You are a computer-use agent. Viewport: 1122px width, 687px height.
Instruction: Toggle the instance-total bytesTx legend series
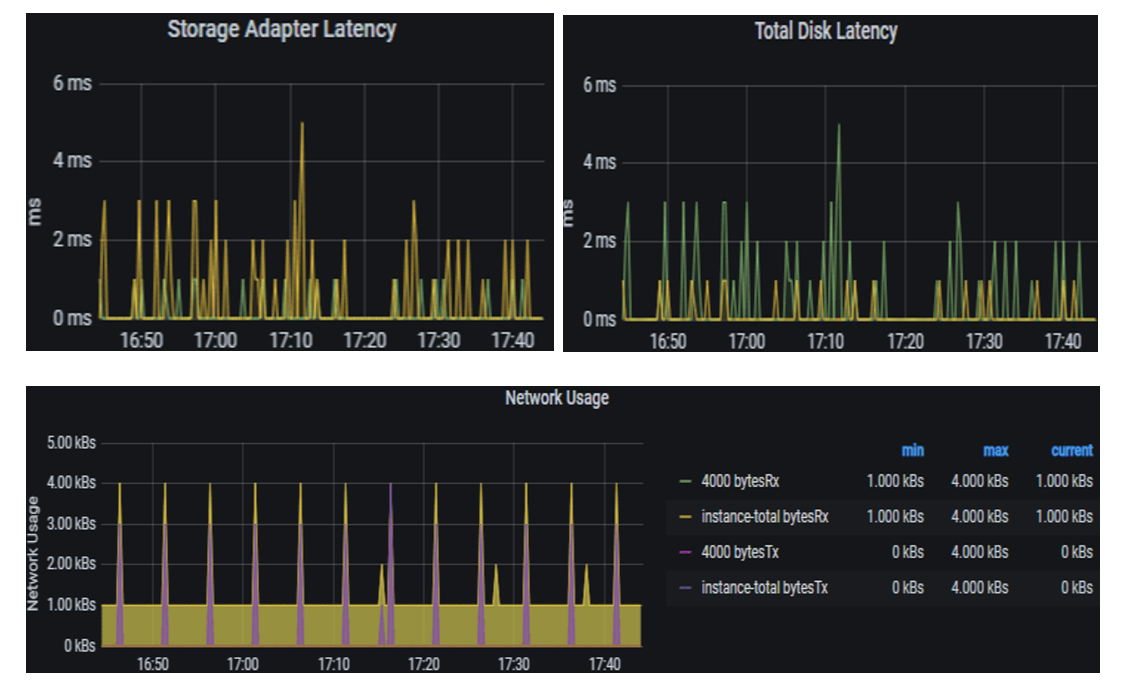coord(764,588)
